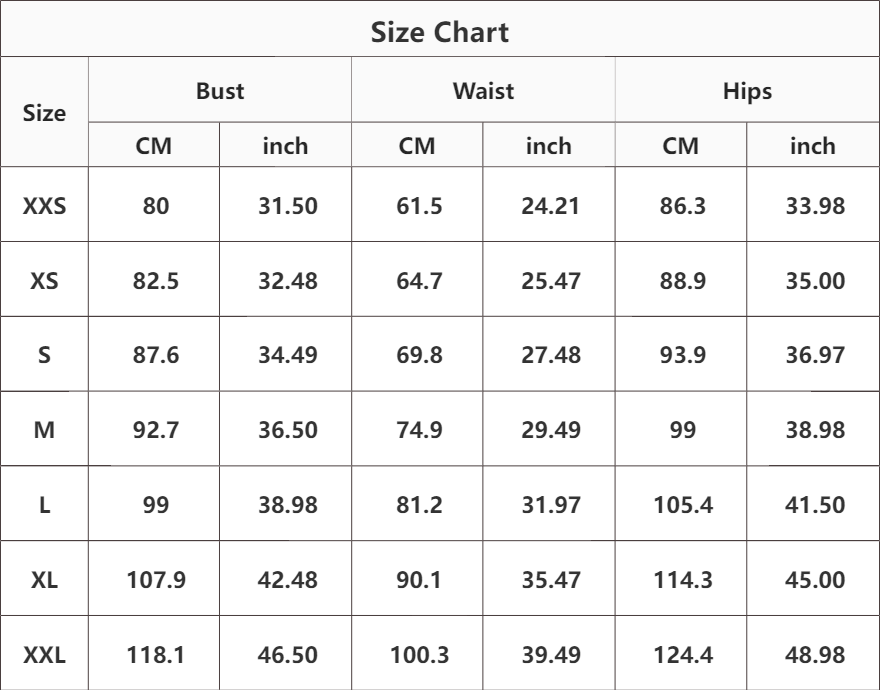The width and height of the screenshot is (880, 690).
Task: Click the Size header cell
Action: click(x=44, y=113)
